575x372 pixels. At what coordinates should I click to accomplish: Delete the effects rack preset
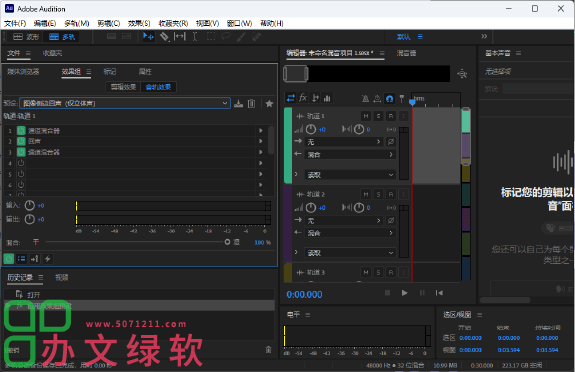[252, 103]
